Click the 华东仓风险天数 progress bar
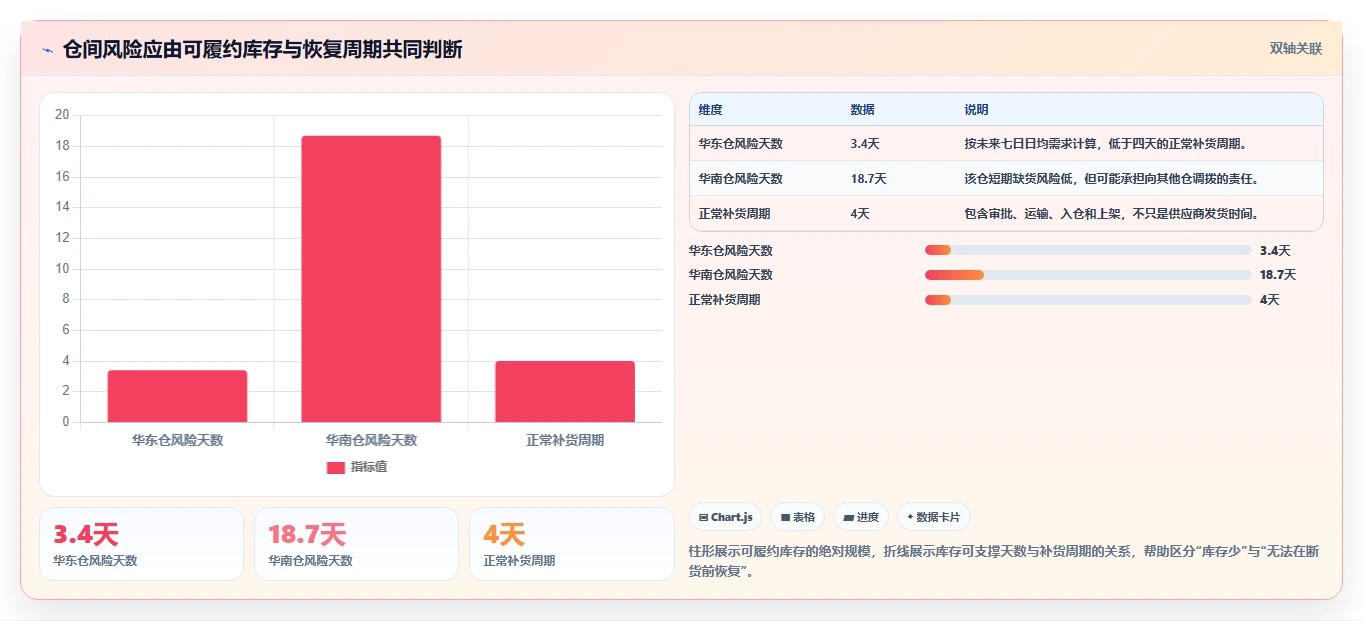 coord(1088,250)
